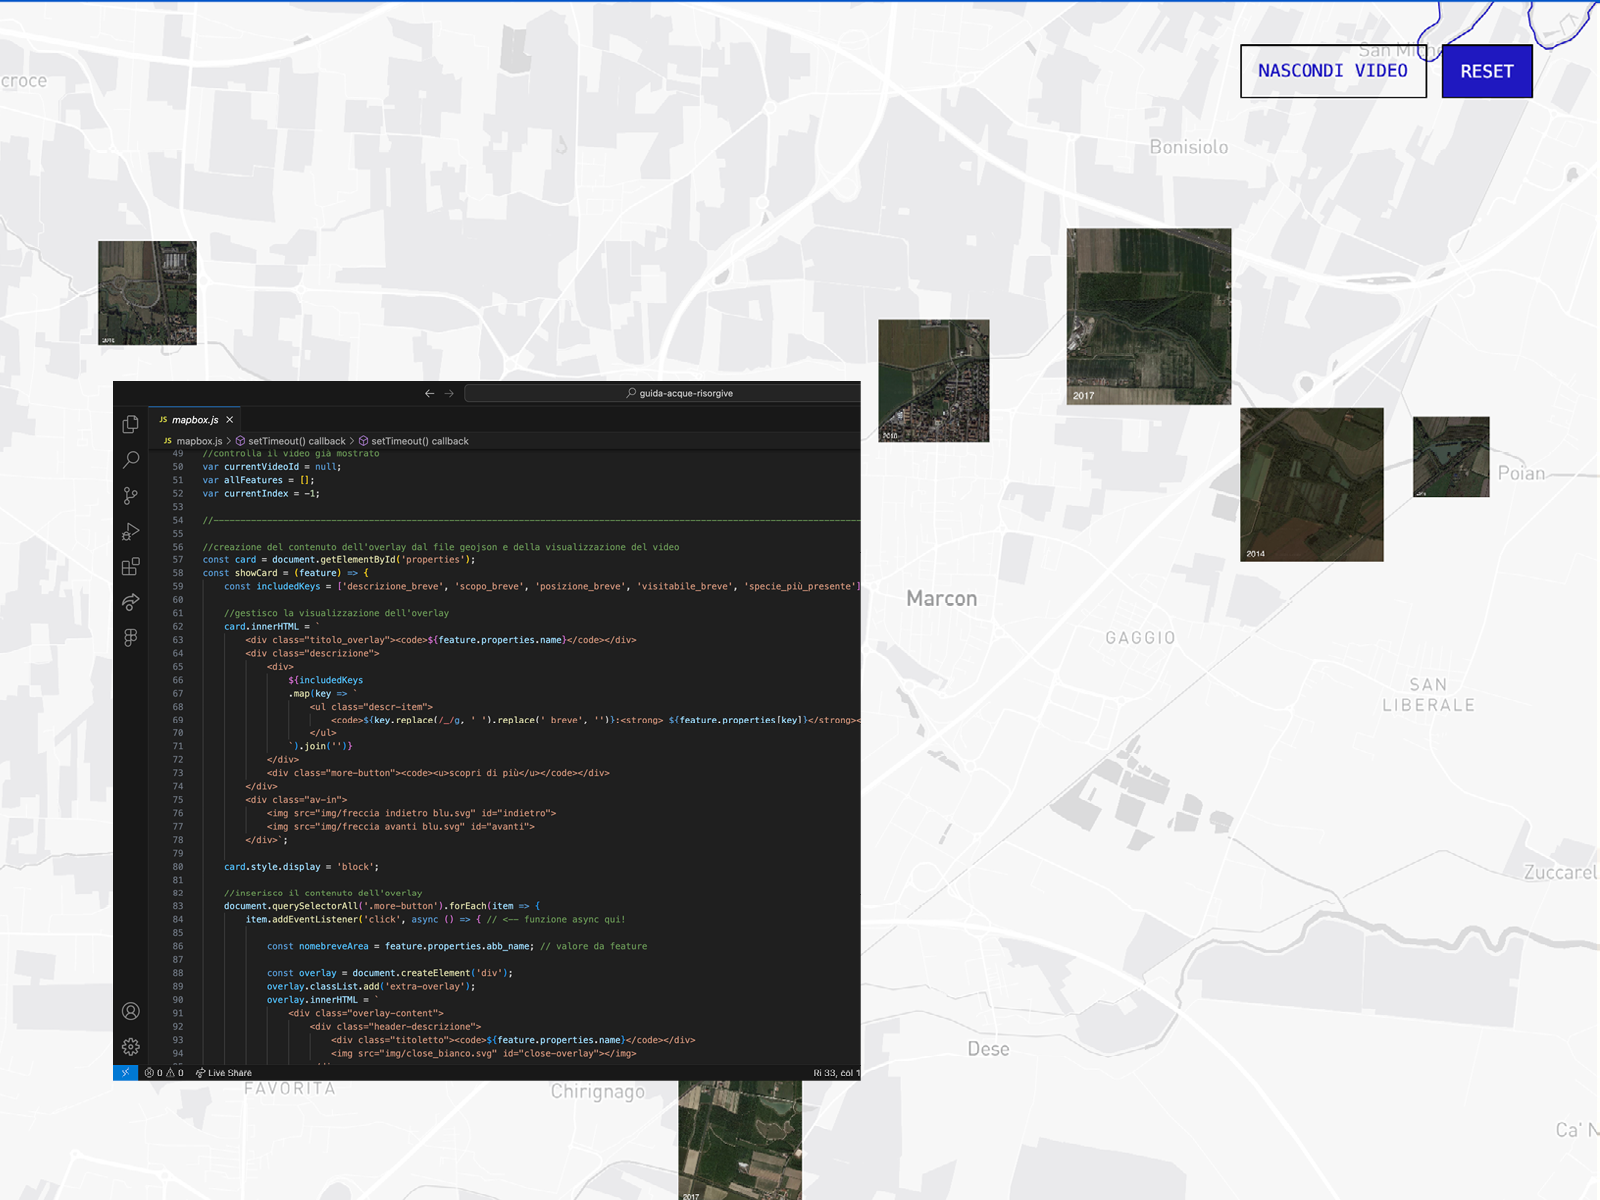Click the Chirignago map label
The image size is (1600, 1200).
(x=598, y=1092)
